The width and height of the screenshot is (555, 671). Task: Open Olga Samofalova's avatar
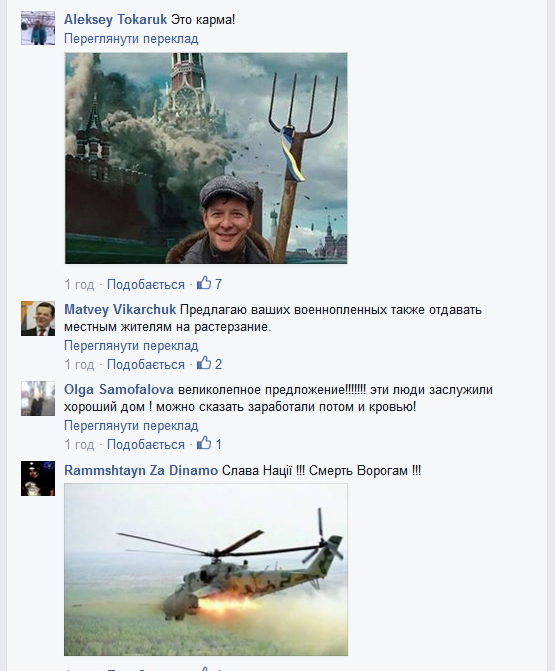(x=38, y=398)
